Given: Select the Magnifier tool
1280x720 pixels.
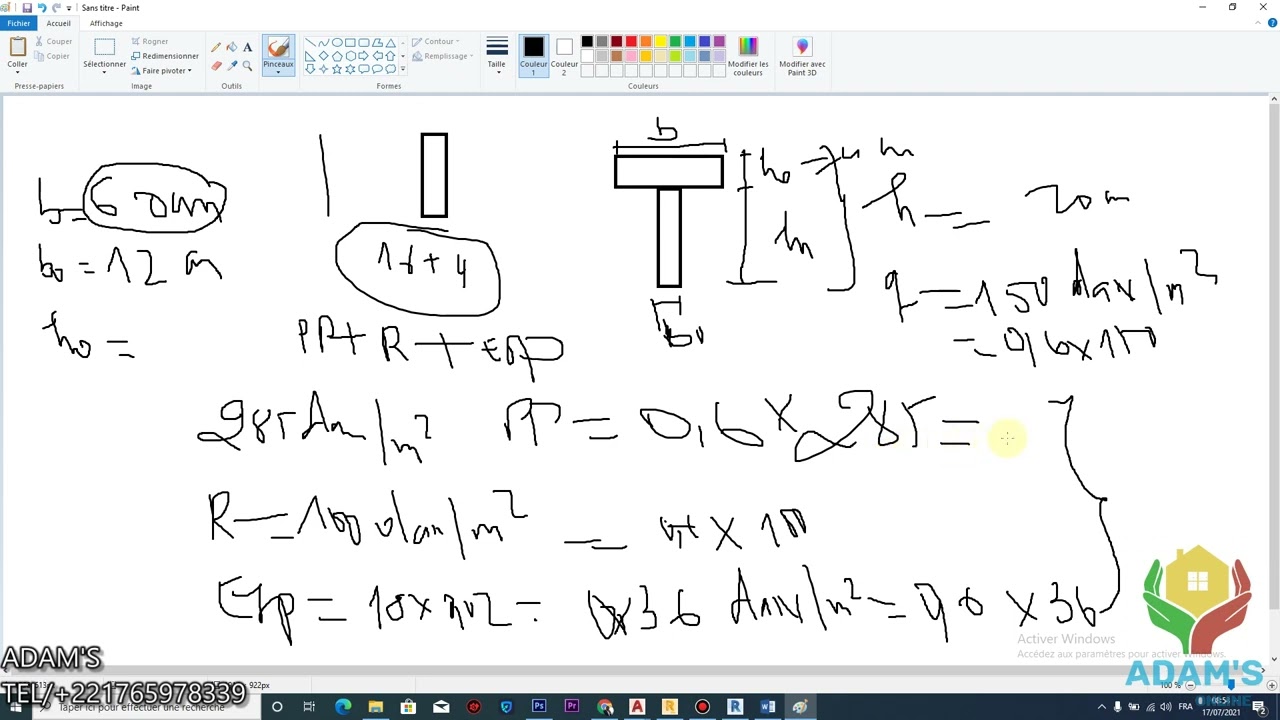Looking at the screenshot, I should coord(248,65).
